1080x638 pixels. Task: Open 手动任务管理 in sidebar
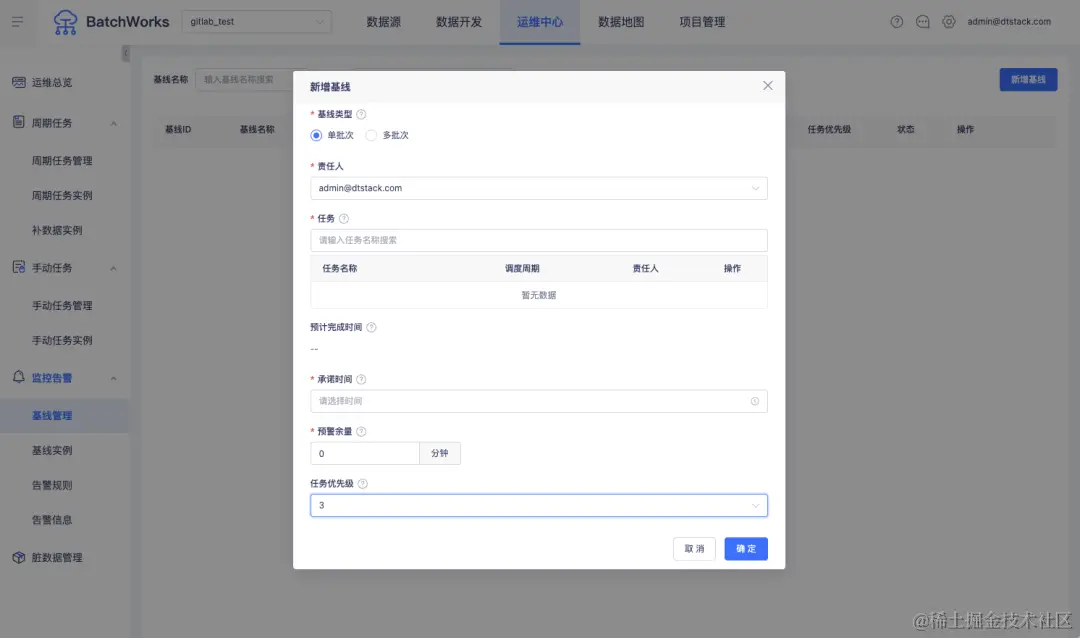click(x=62, y=305)
